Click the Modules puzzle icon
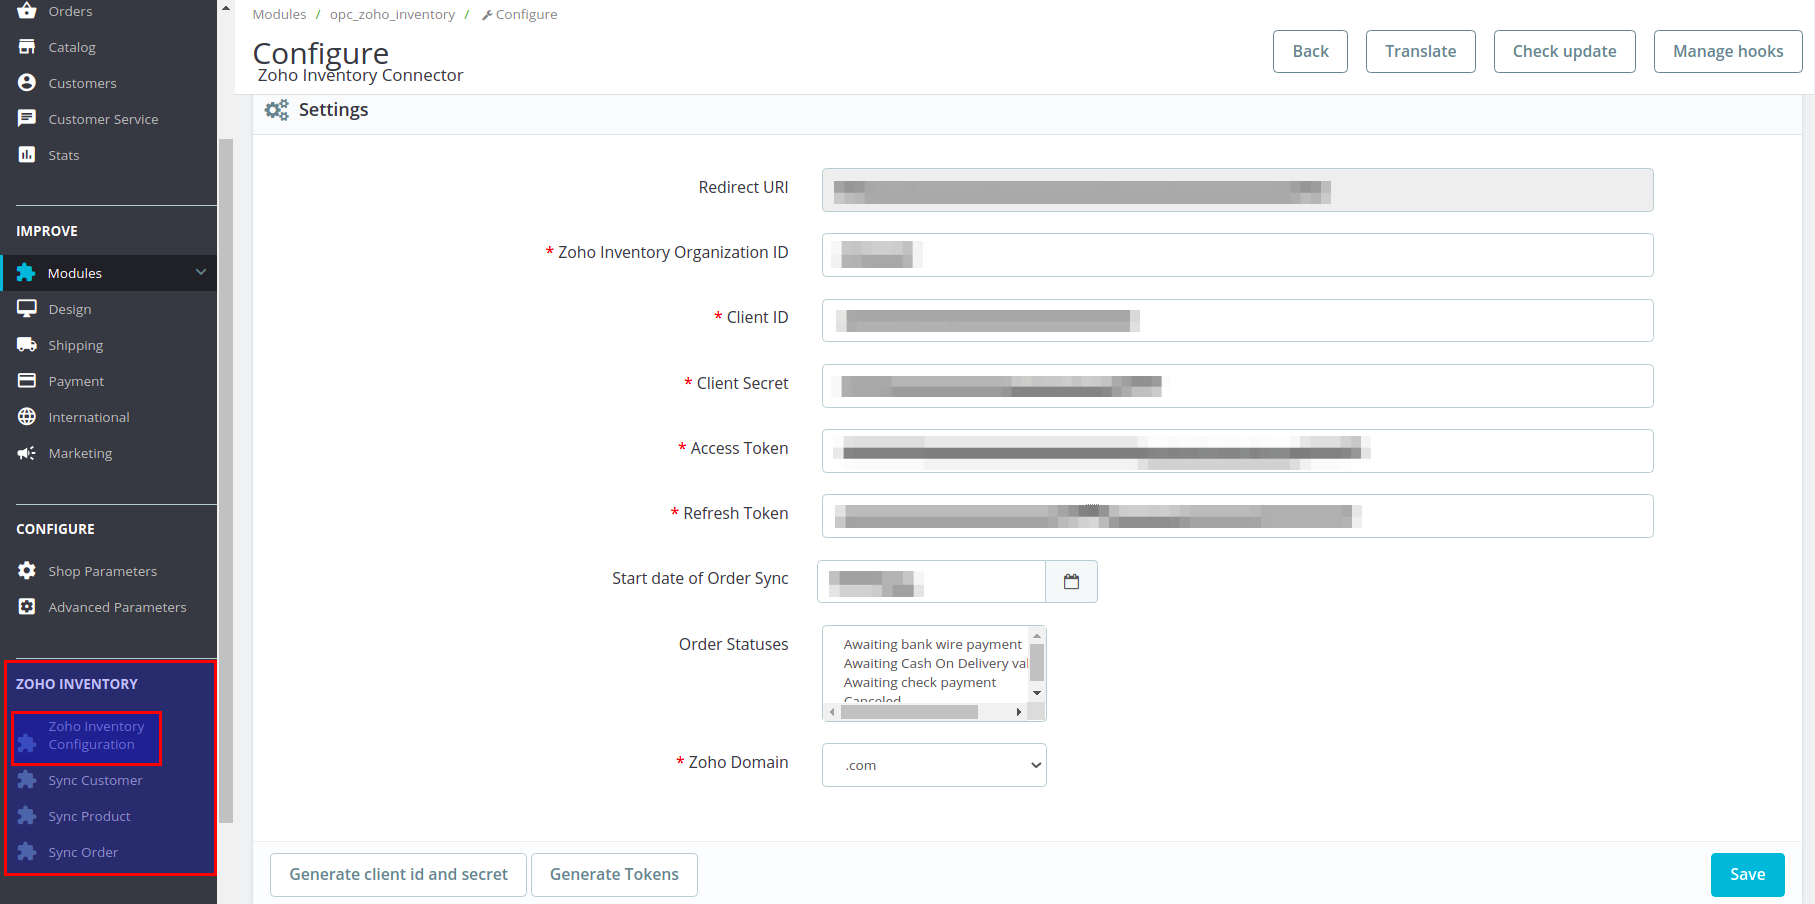The width and height of the screenshot is (1815, 904). click(26, 273)
